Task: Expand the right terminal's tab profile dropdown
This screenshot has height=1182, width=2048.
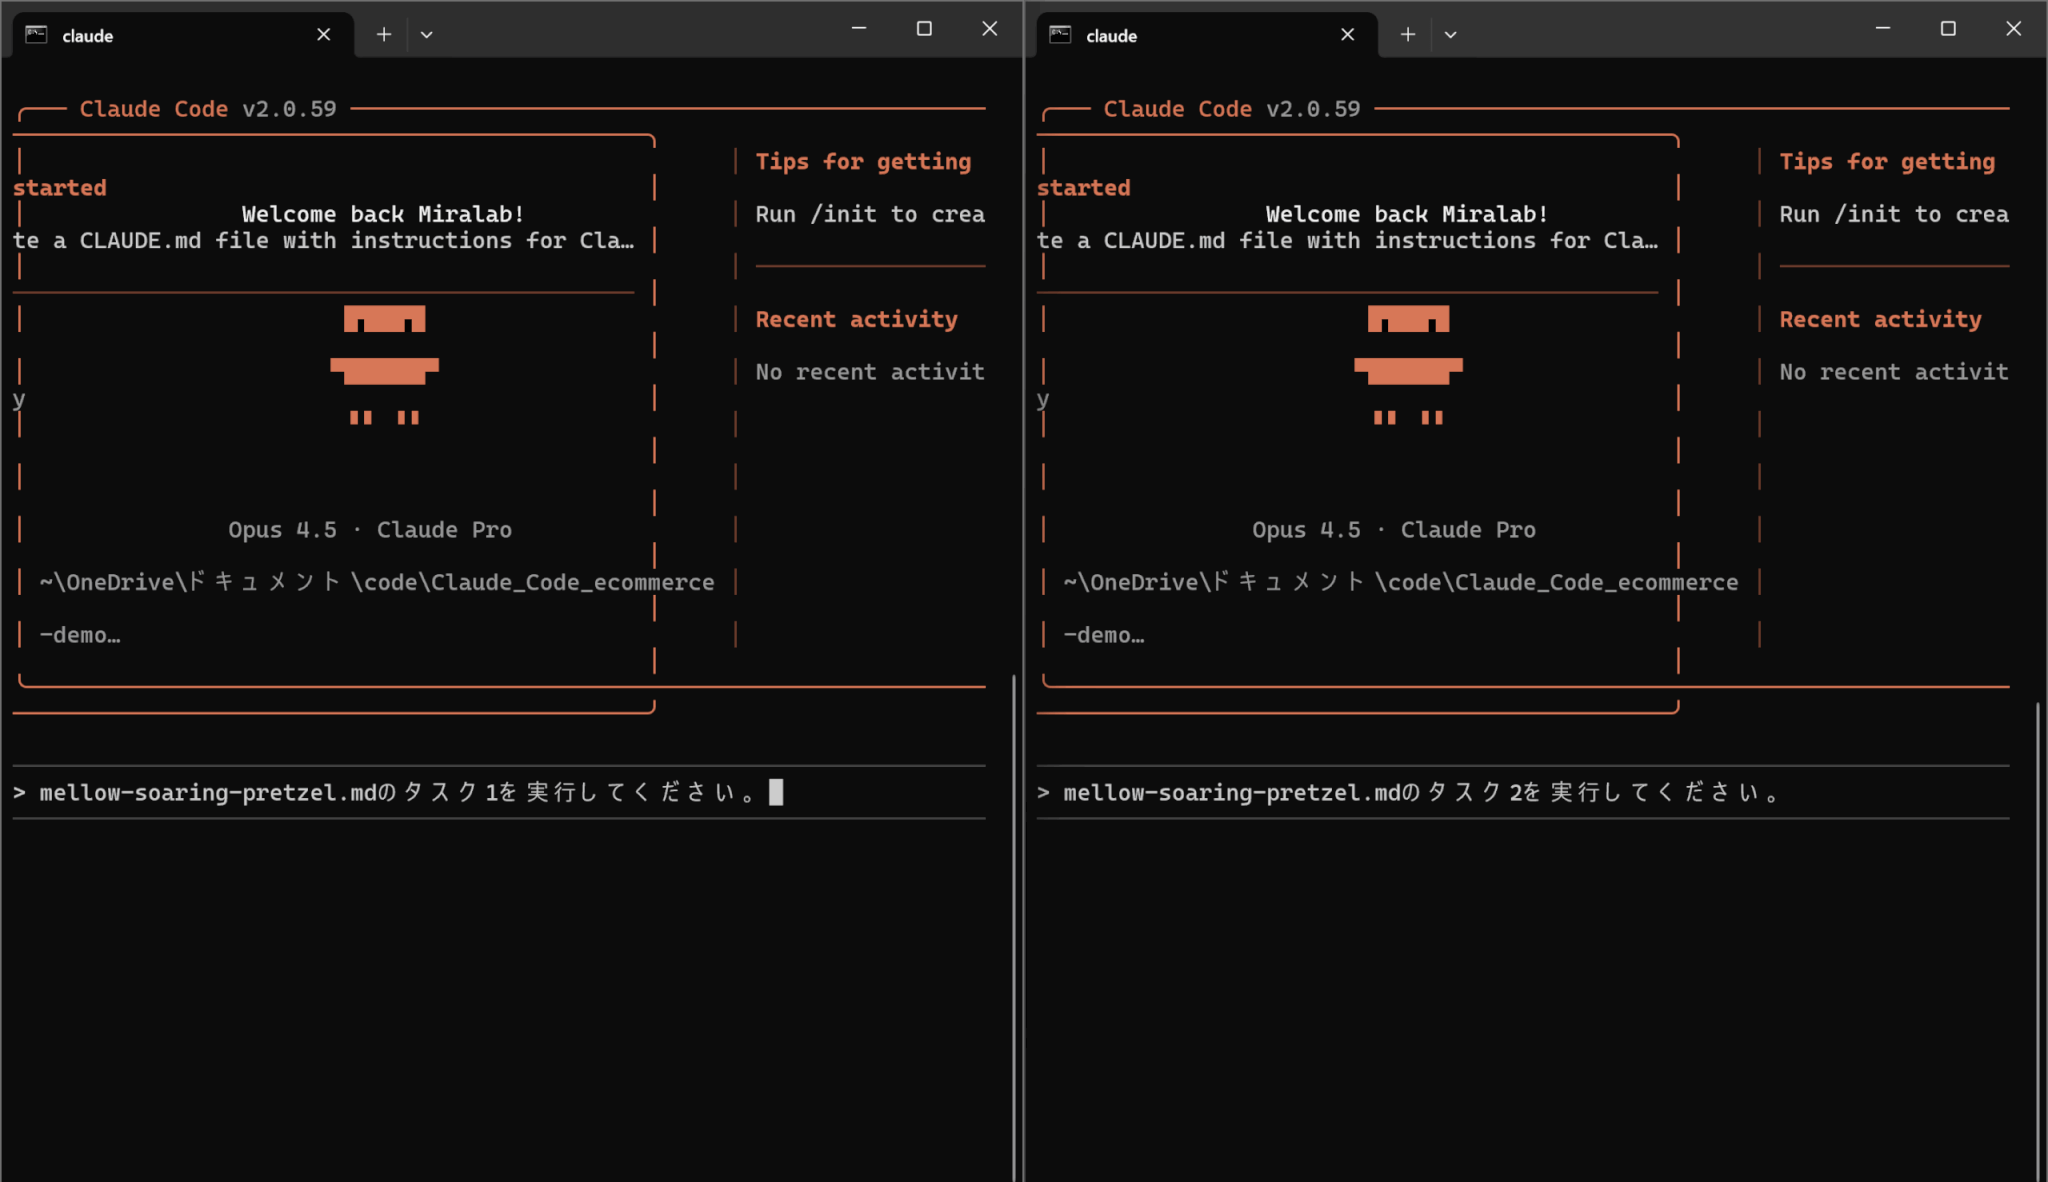Action: click(x=1451, y=34)
